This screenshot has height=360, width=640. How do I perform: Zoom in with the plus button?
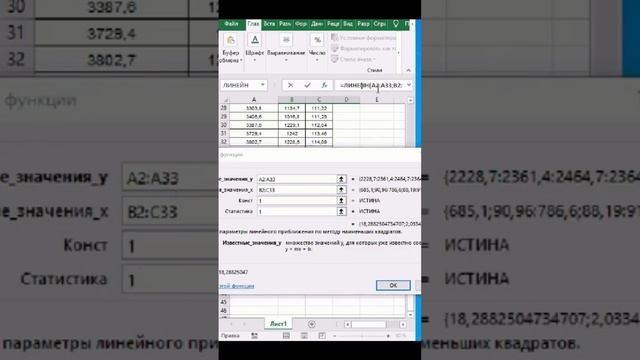coord(388,336)
